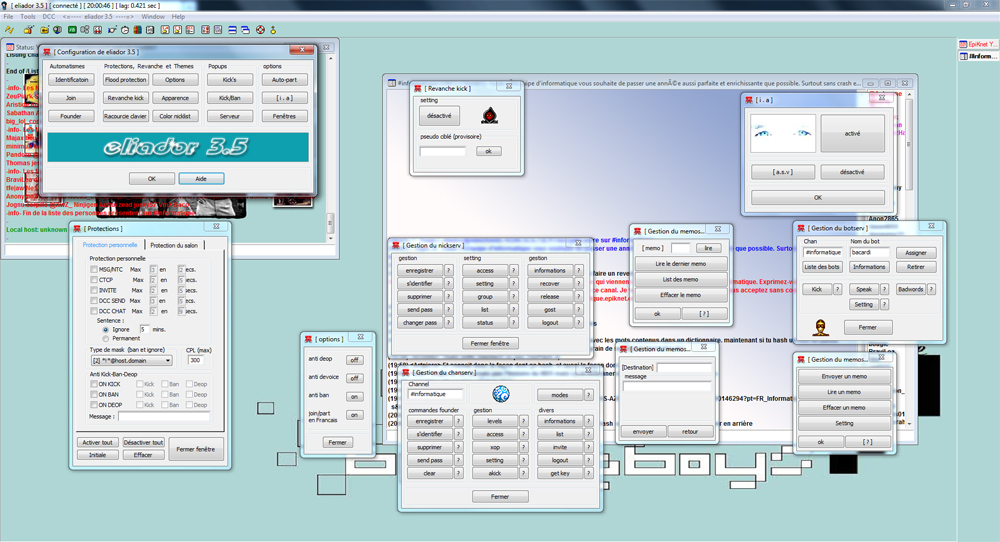This screenshot has height=542, width=1000.
Task: Click the Flood protection button
Action: [x=125, y=79]
